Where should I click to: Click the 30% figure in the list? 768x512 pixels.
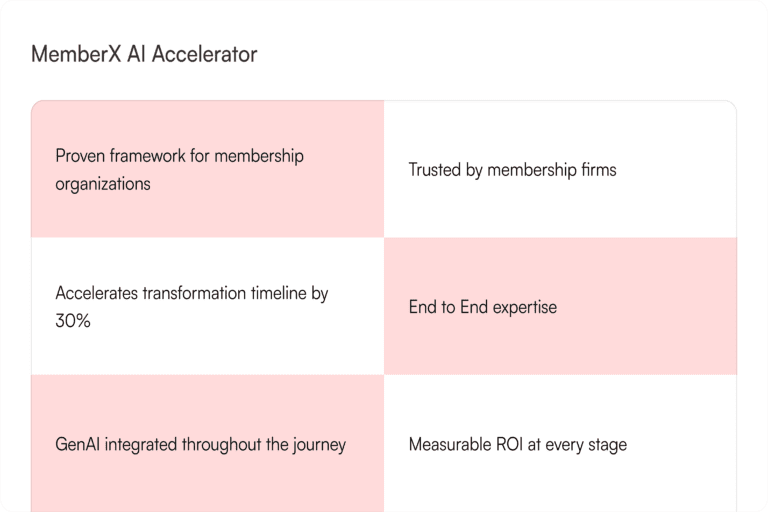tap(73, 321)
